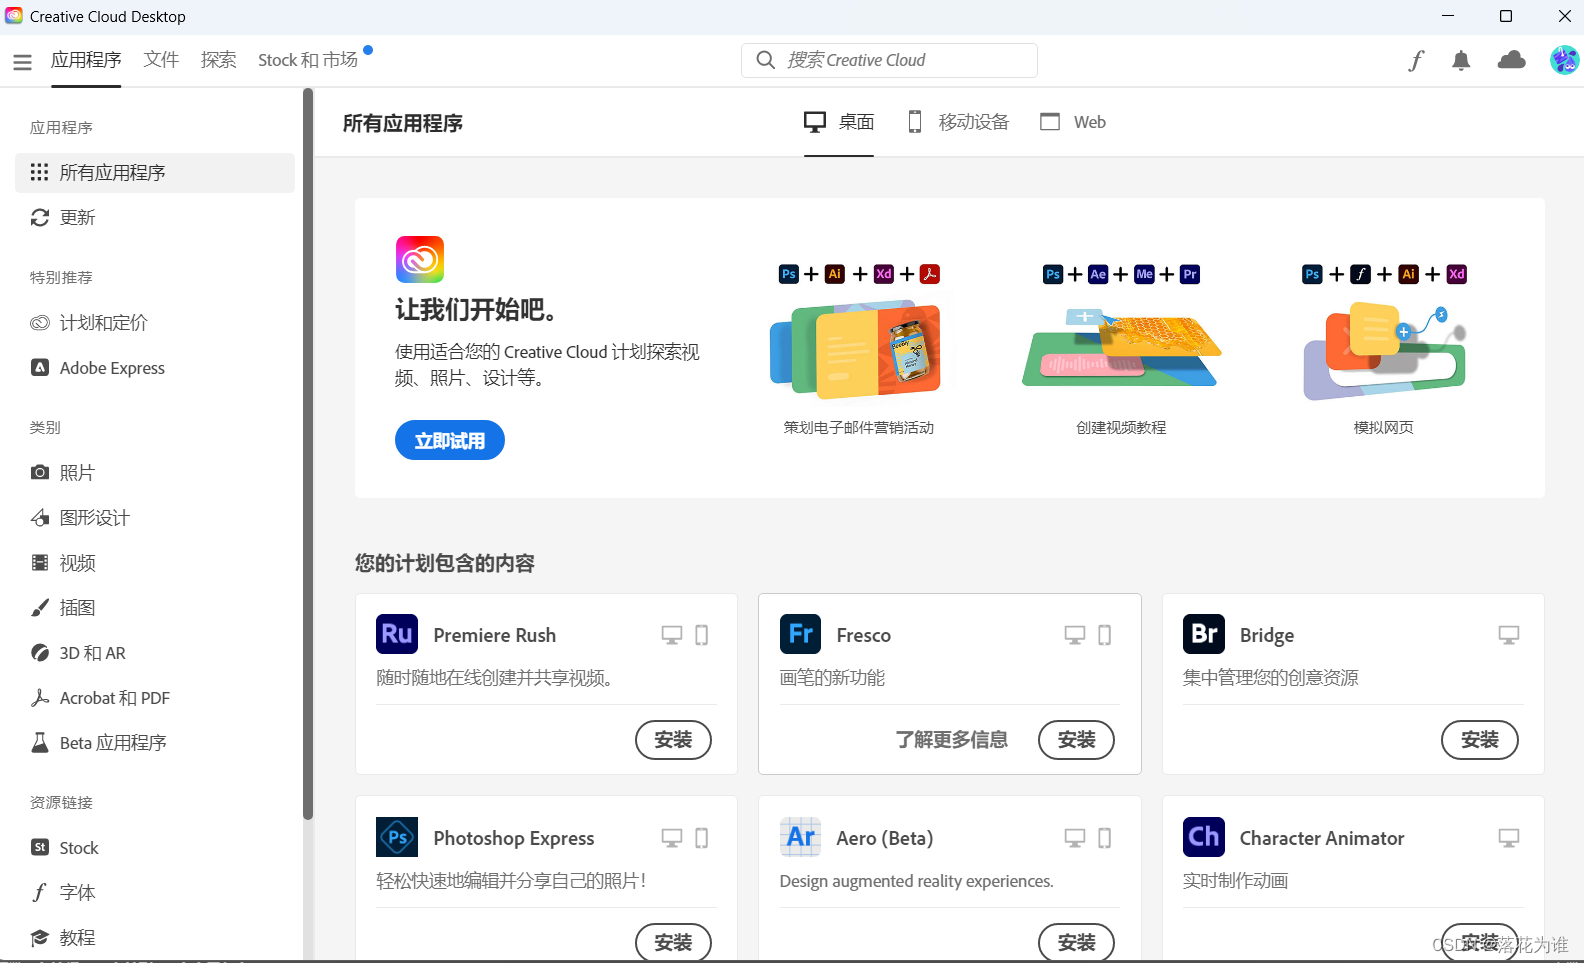Select the Web platform tab
Image resolution: width=1584 pixels, height=963 pixels.
pos(1073,122)
